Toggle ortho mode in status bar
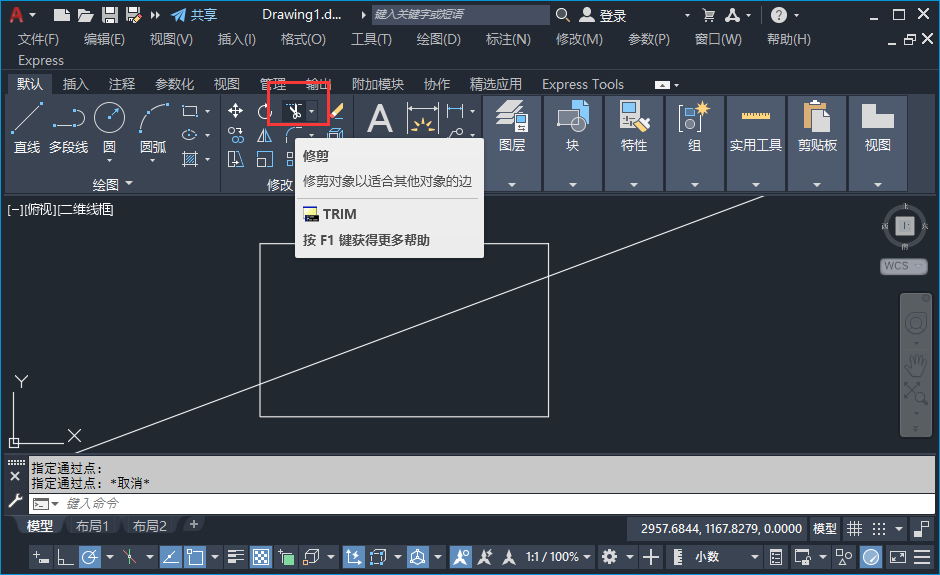This screenshot has width=940, height=575. point(65,558)
